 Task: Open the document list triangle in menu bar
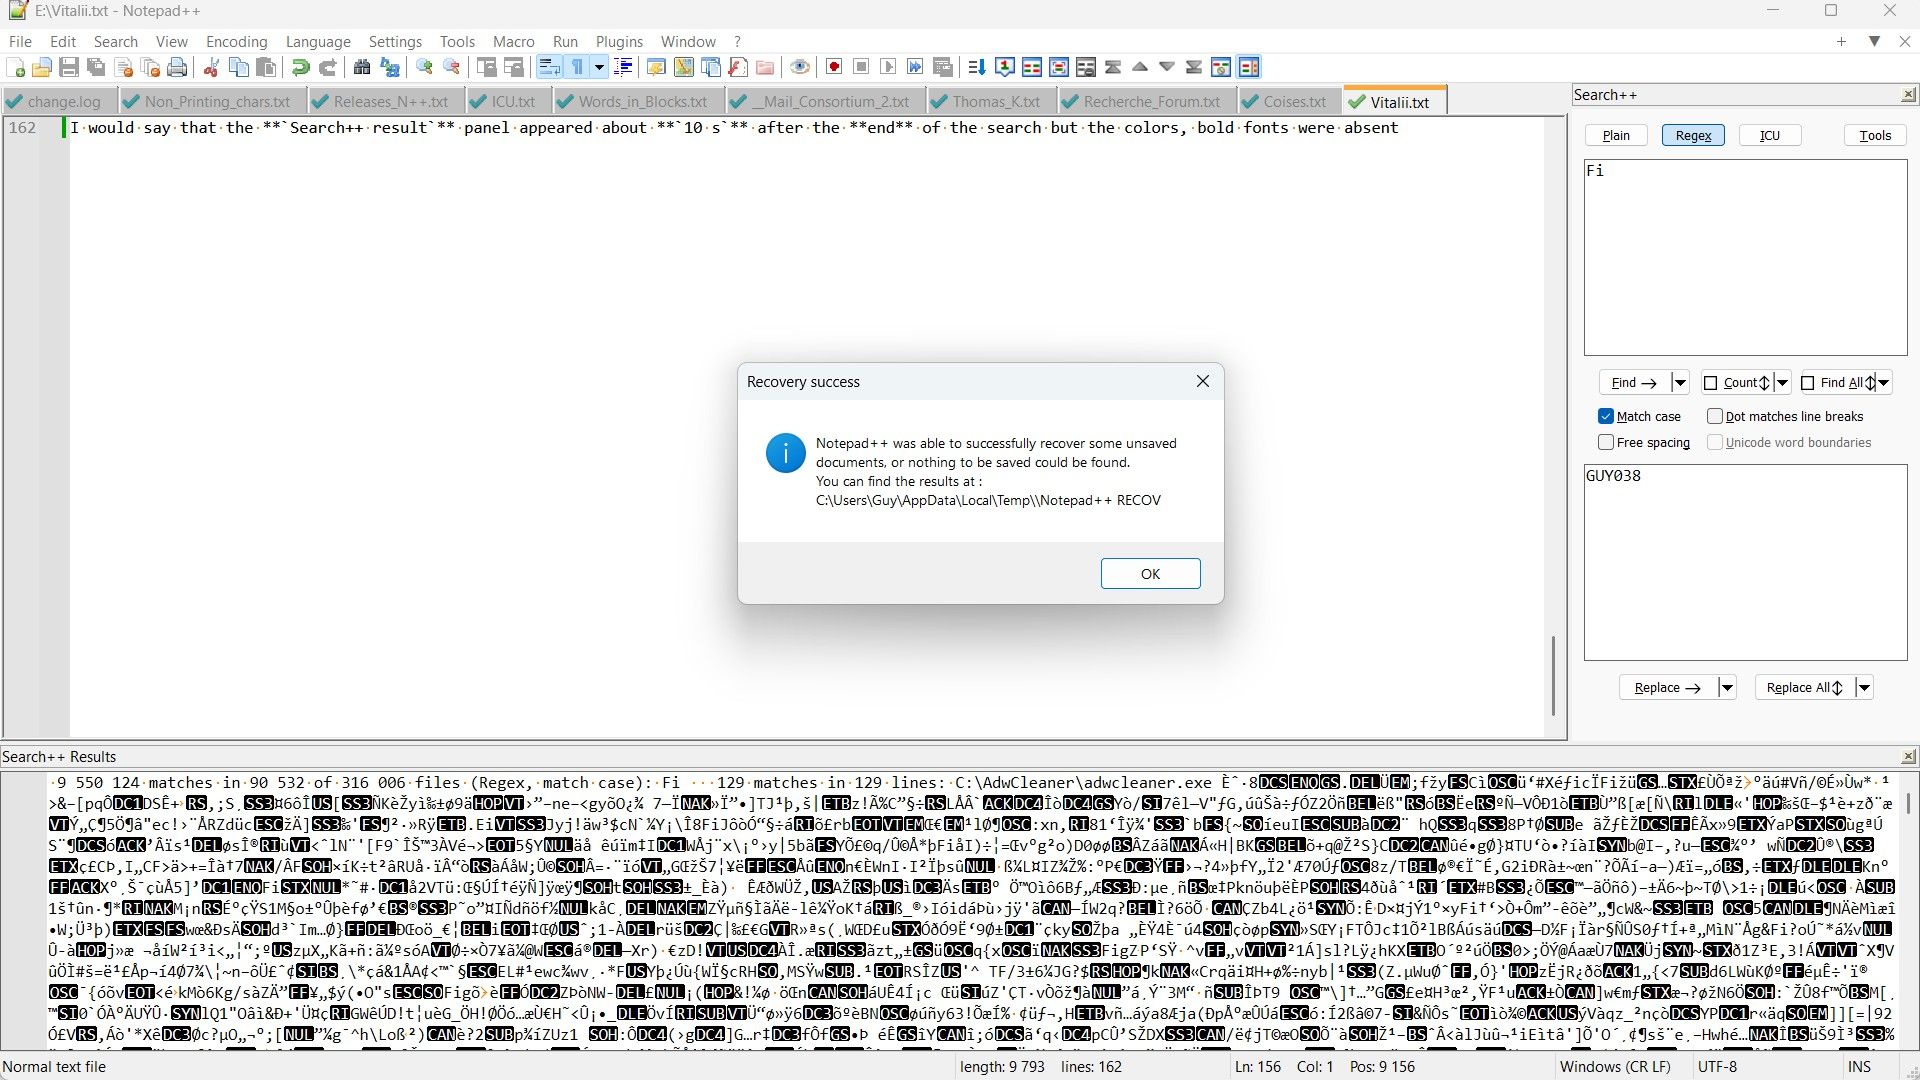point(1875,41)
